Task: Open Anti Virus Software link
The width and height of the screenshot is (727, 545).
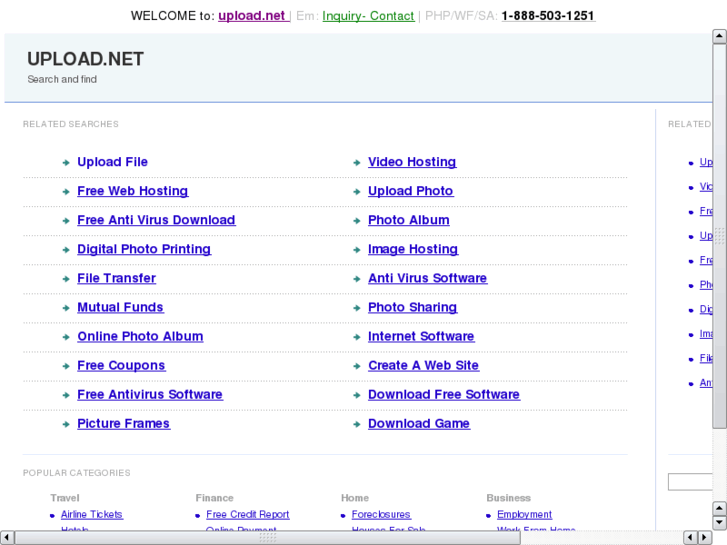Action: pyautogui.click(x=427, y=278)
